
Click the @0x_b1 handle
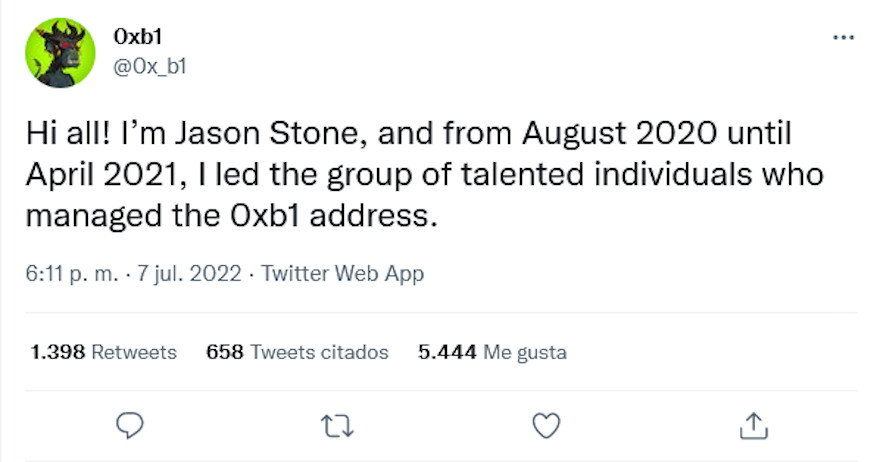150,65
